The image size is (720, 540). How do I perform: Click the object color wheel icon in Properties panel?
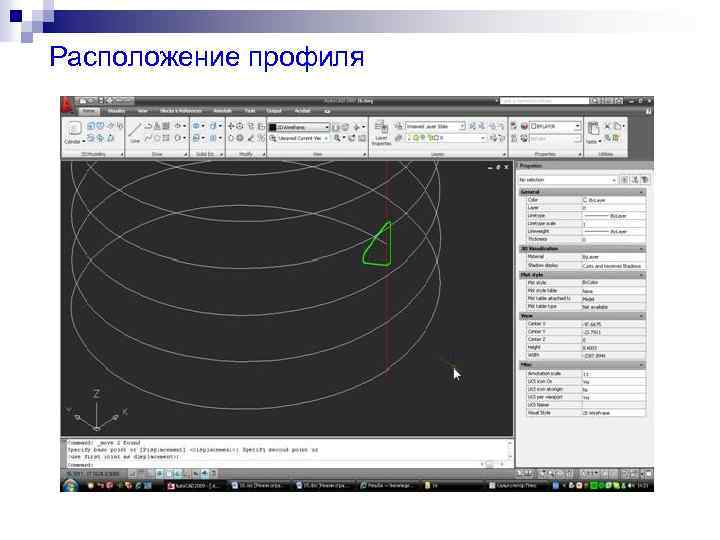click(x=524, y=126)
